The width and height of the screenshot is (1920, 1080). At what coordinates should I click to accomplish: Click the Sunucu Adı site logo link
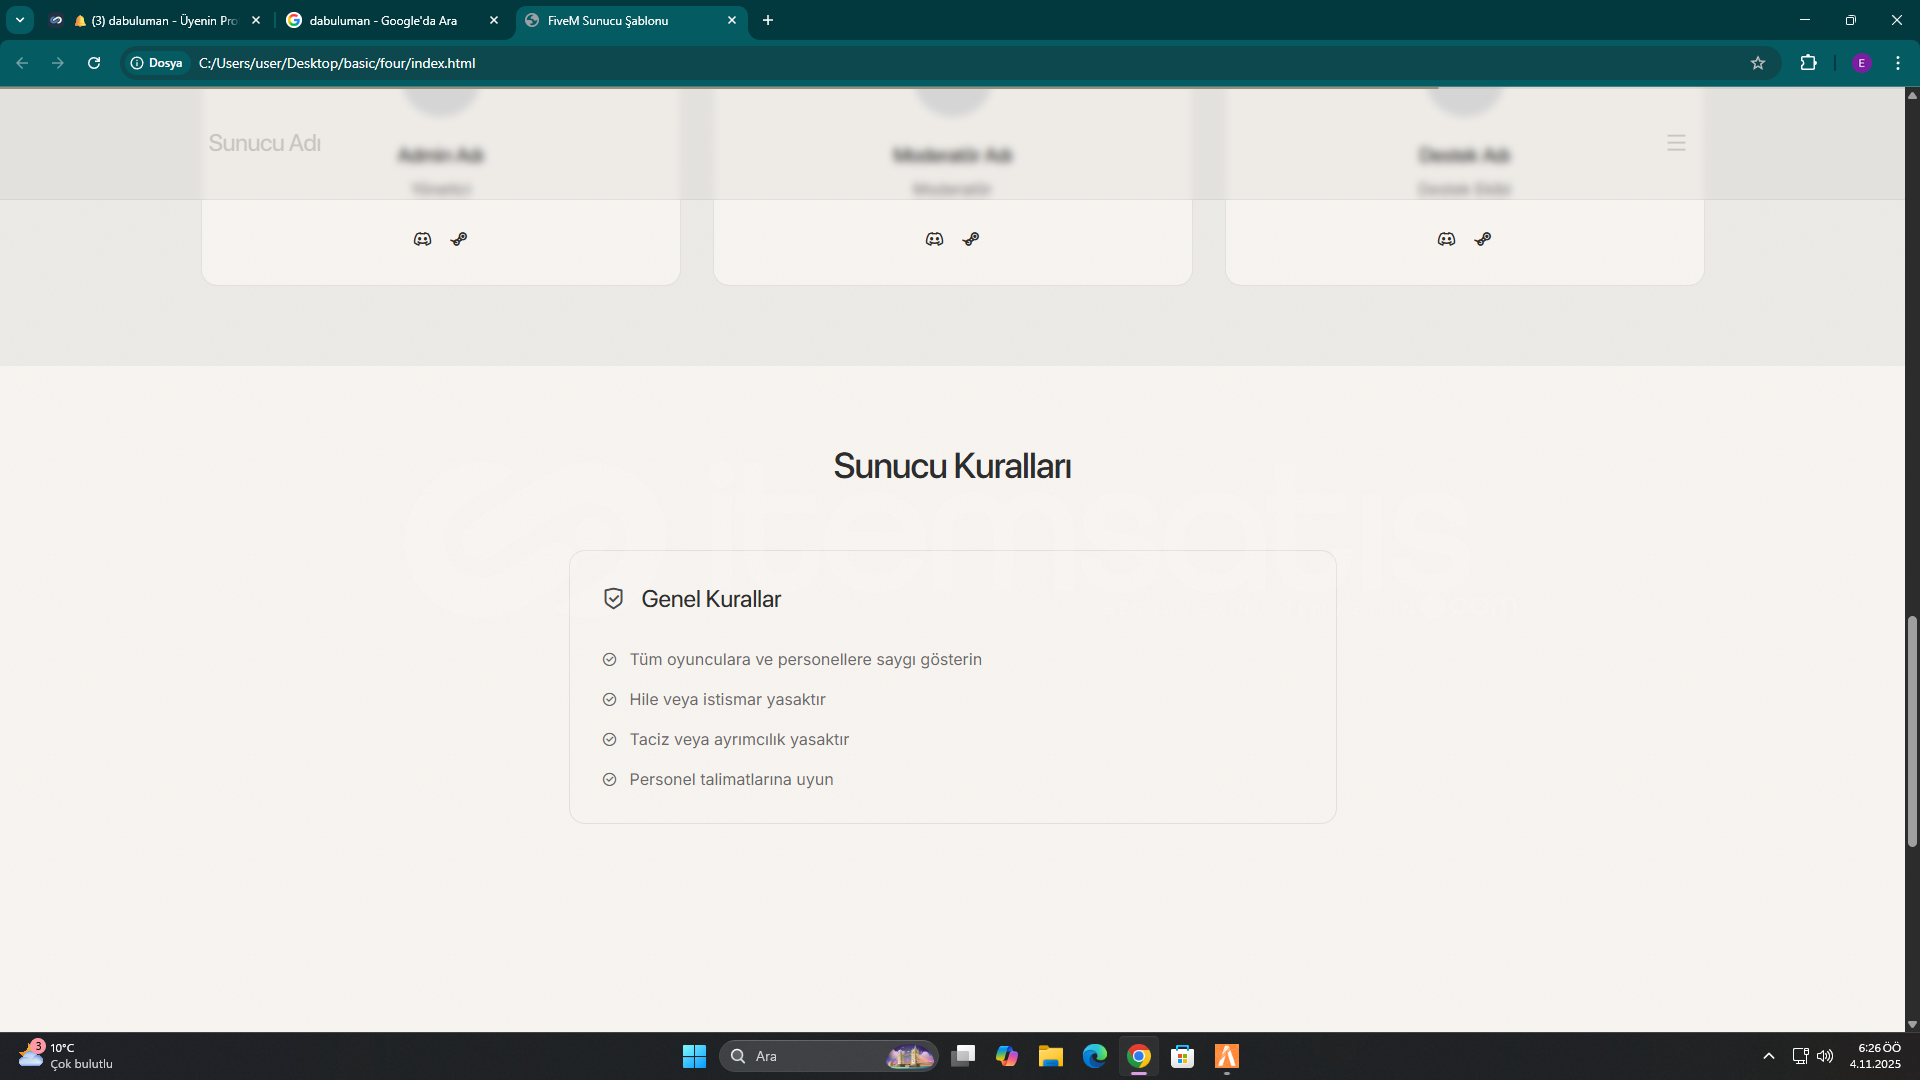pyautogui.click(x=264, y=143)
